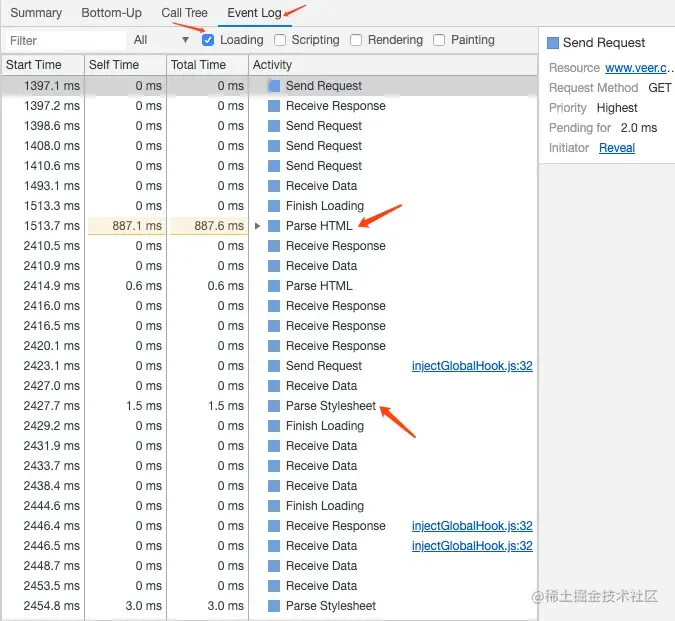Click the 887.6 ms total time cell
This screenshot has width=675, height=621.
tap(209, 226)
